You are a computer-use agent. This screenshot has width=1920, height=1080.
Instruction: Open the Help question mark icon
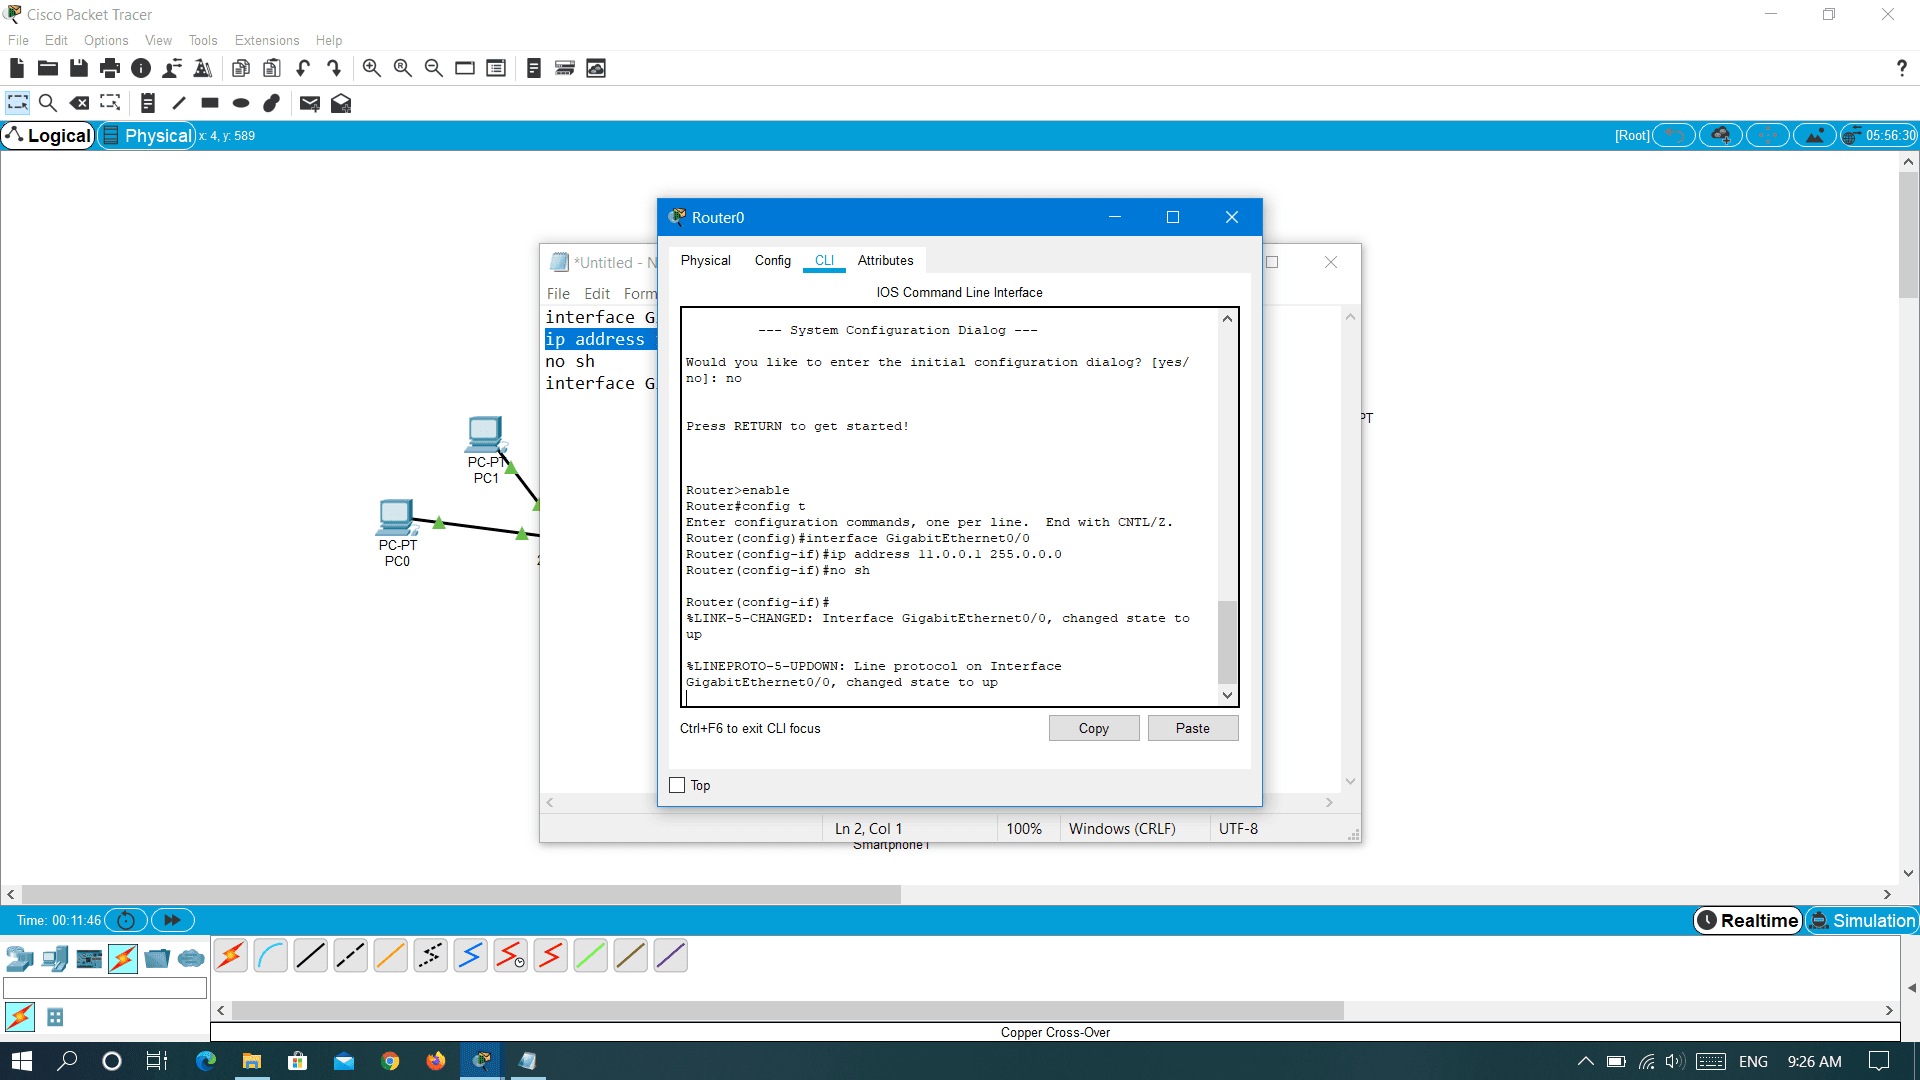tap(1901, 68)
